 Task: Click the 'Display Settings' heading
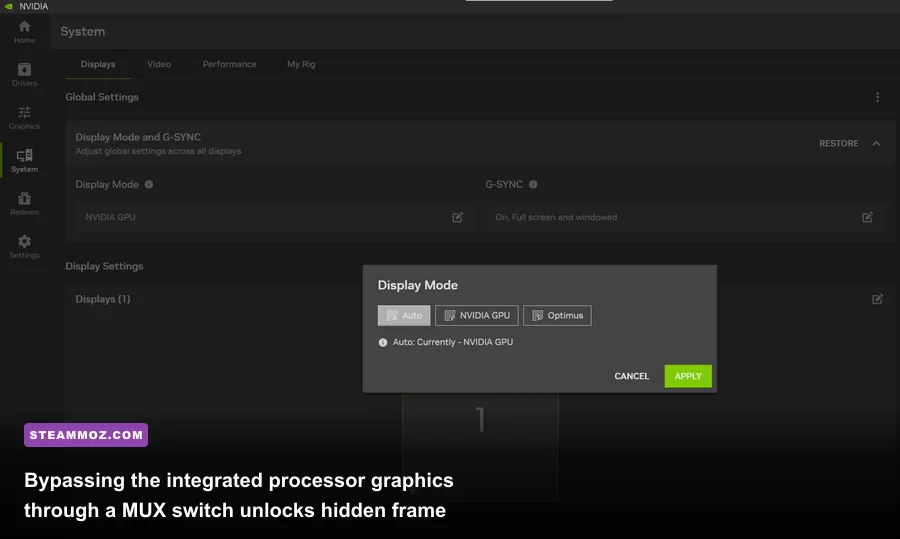[x=104, y=266]
